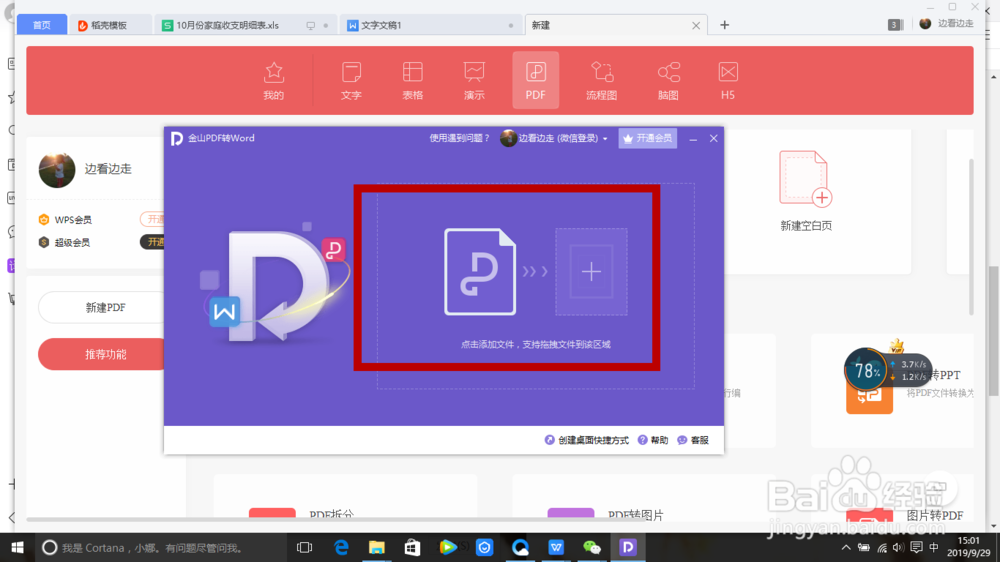Click display icon on xls tab
The image size is (1000, 562).
tap(311, 26)
